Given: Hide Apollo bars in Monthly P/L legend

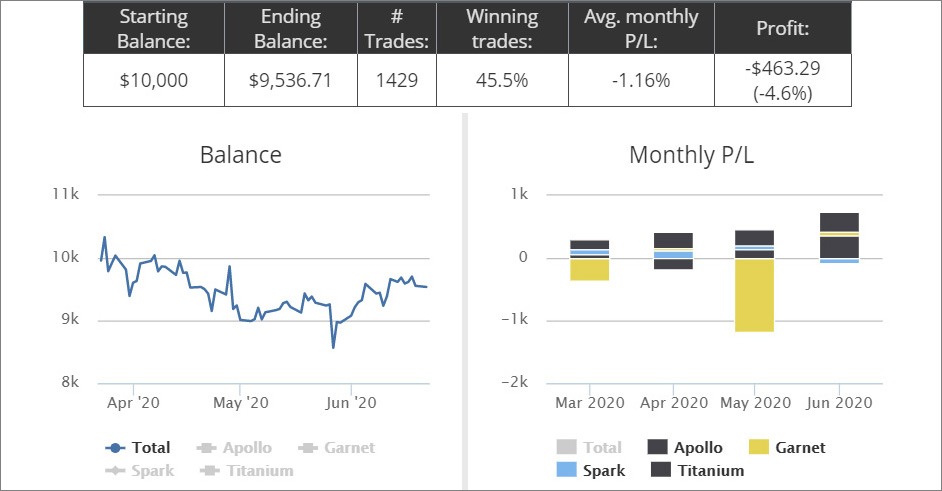Looking at the screenshot, I should [x=685, y=447].
